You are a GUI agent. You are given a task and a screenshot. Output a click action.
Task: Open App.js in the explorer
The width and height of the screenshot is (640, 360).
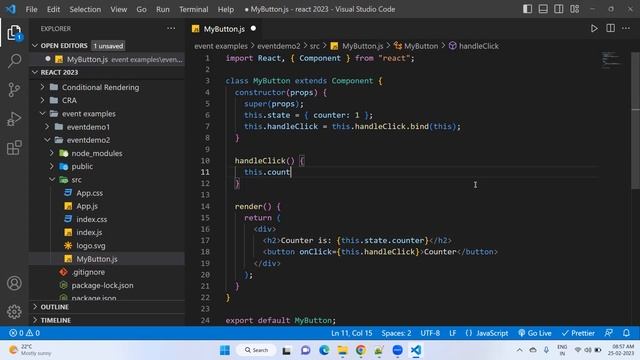[87, 206]
